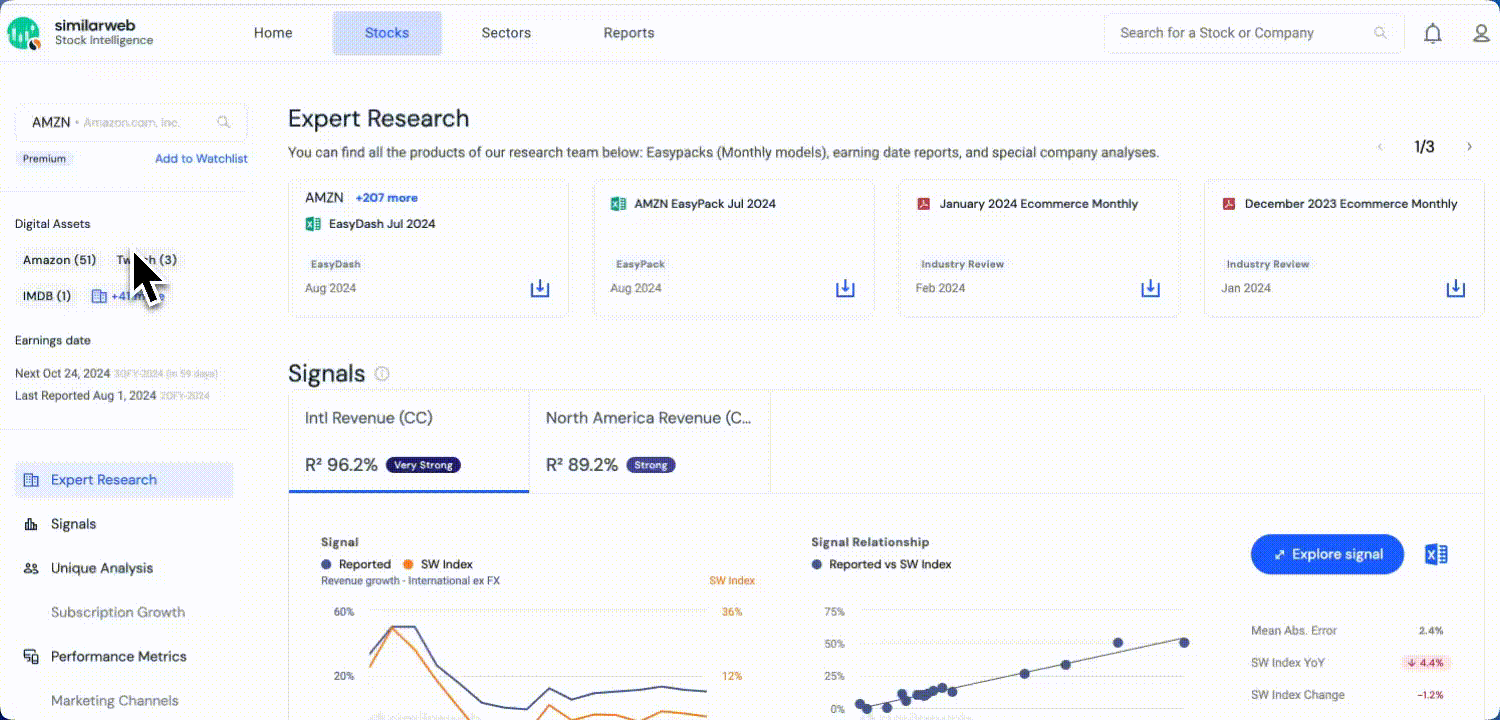1500x720 pixels.
Task: Click the SW Index YoY 4.4% value
Action: pyautogui.click(x=1426, y=662)
